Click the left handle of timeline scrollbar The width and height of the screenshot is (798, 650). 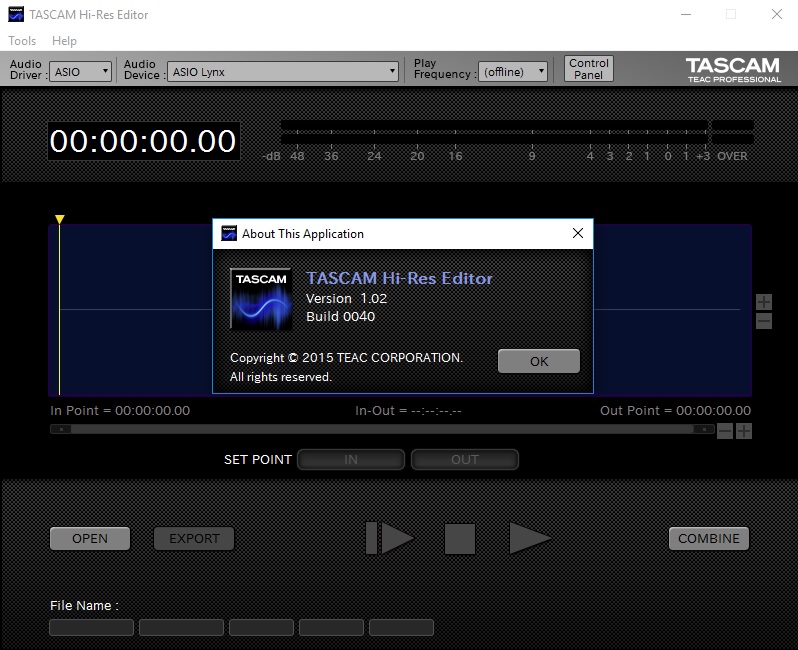[x=61, y=429]
